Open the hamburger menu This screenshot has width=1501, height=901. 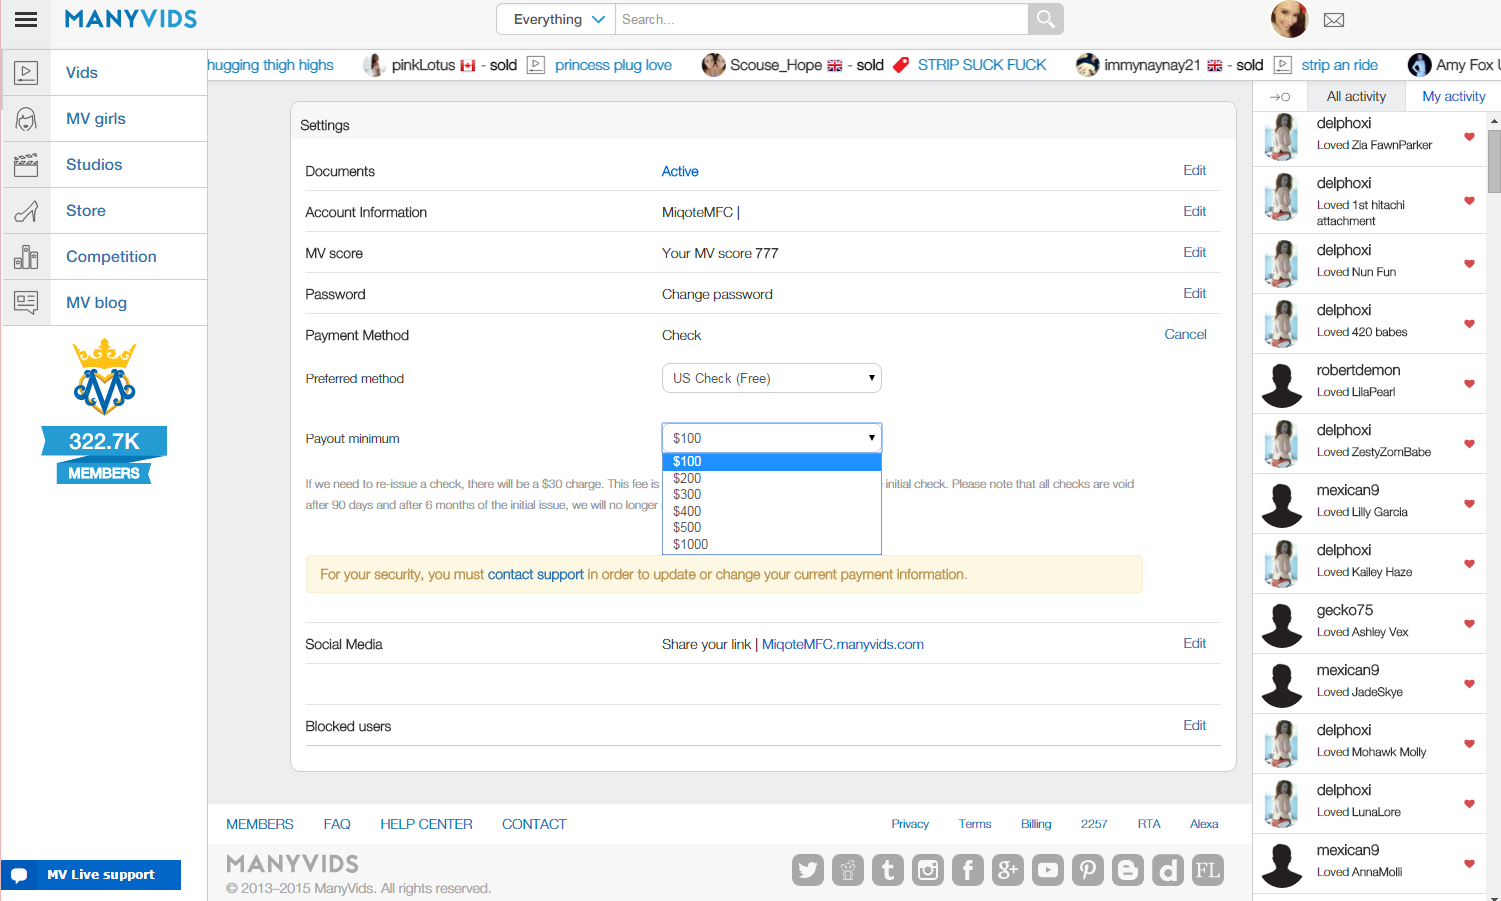coord(26,19)
